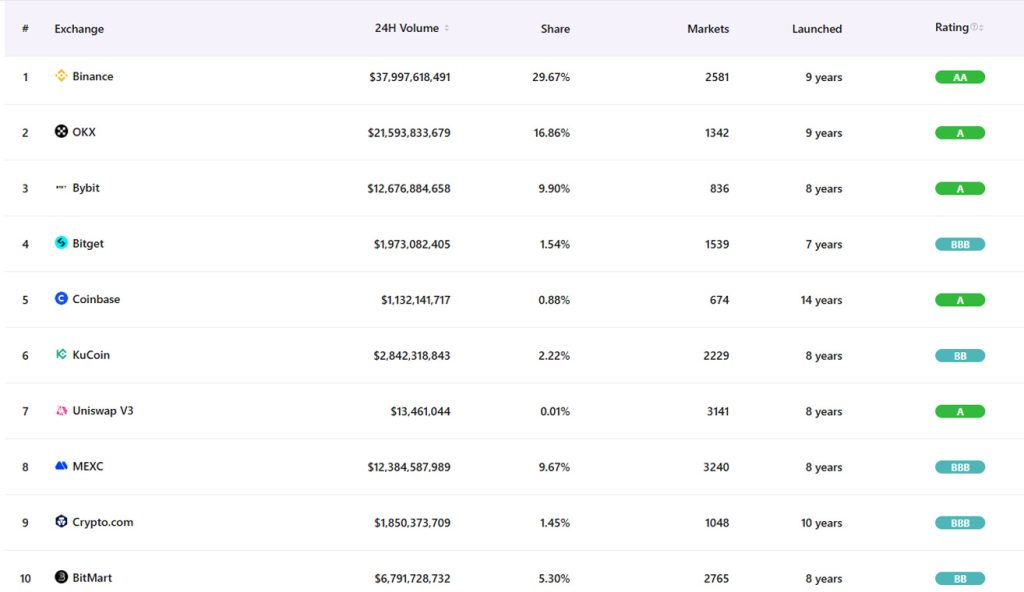
Task: Click the MEXC logo icon
Action: point(61,466)
